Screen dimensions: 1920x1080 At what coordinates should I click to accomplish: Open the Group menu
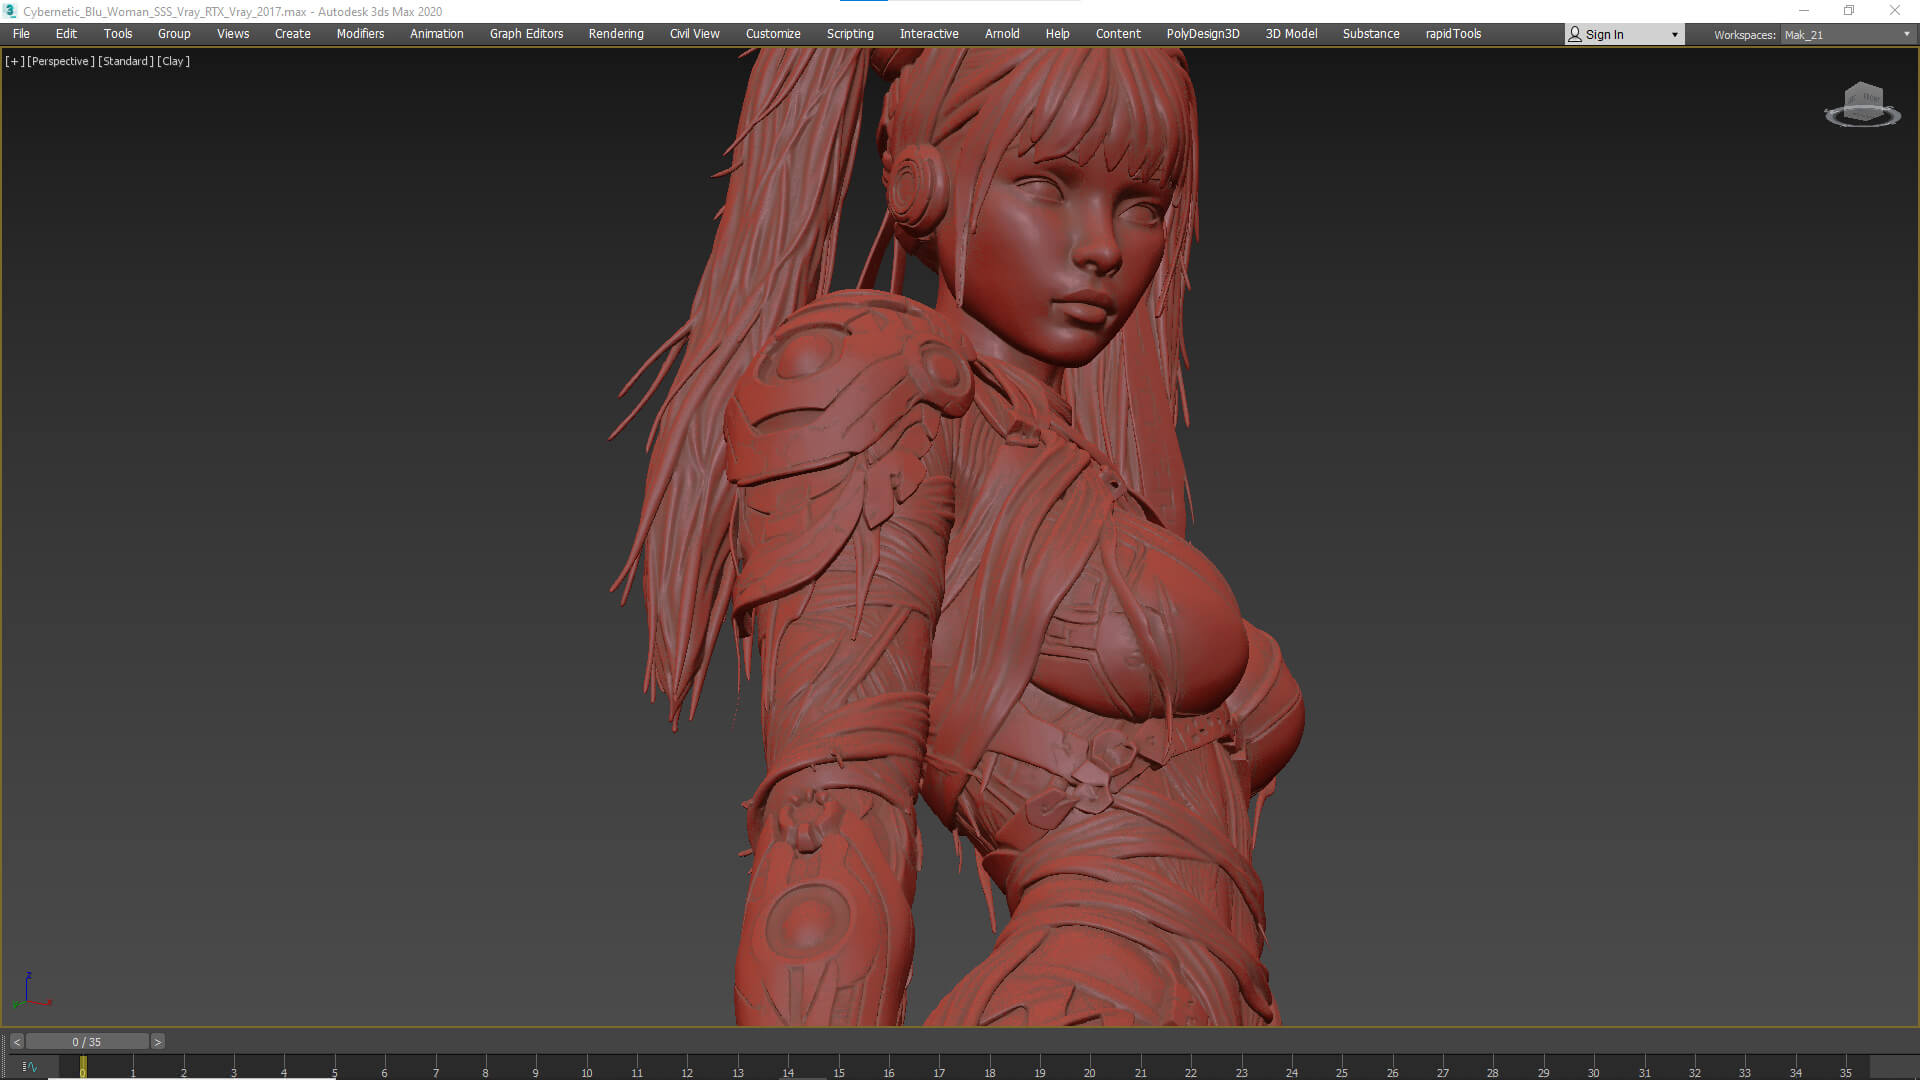point(174,34)
